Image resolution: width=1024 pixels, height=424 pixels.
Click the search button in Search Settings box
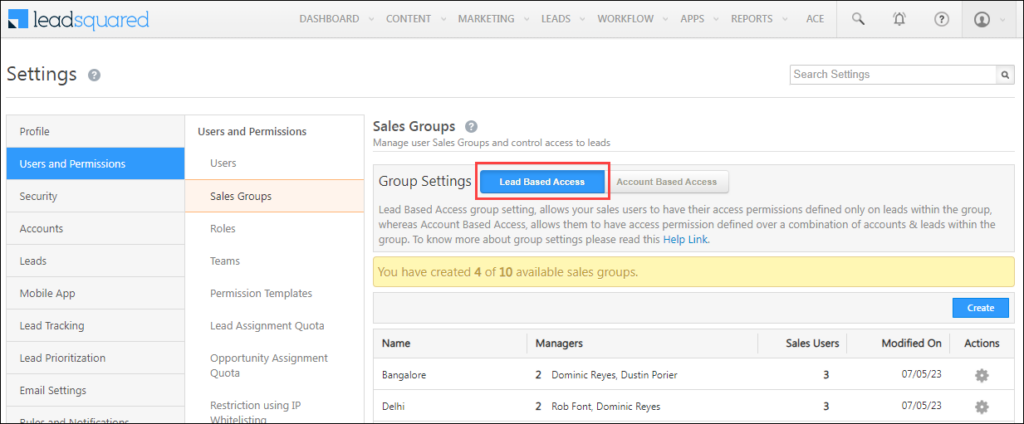[x=1005, y=74]
